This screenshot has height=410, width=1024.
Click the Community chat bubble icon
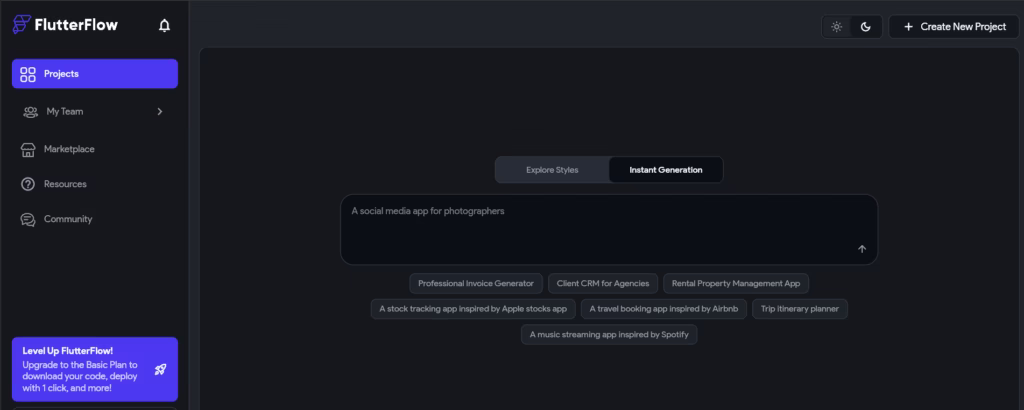click(x=28, y=219)
